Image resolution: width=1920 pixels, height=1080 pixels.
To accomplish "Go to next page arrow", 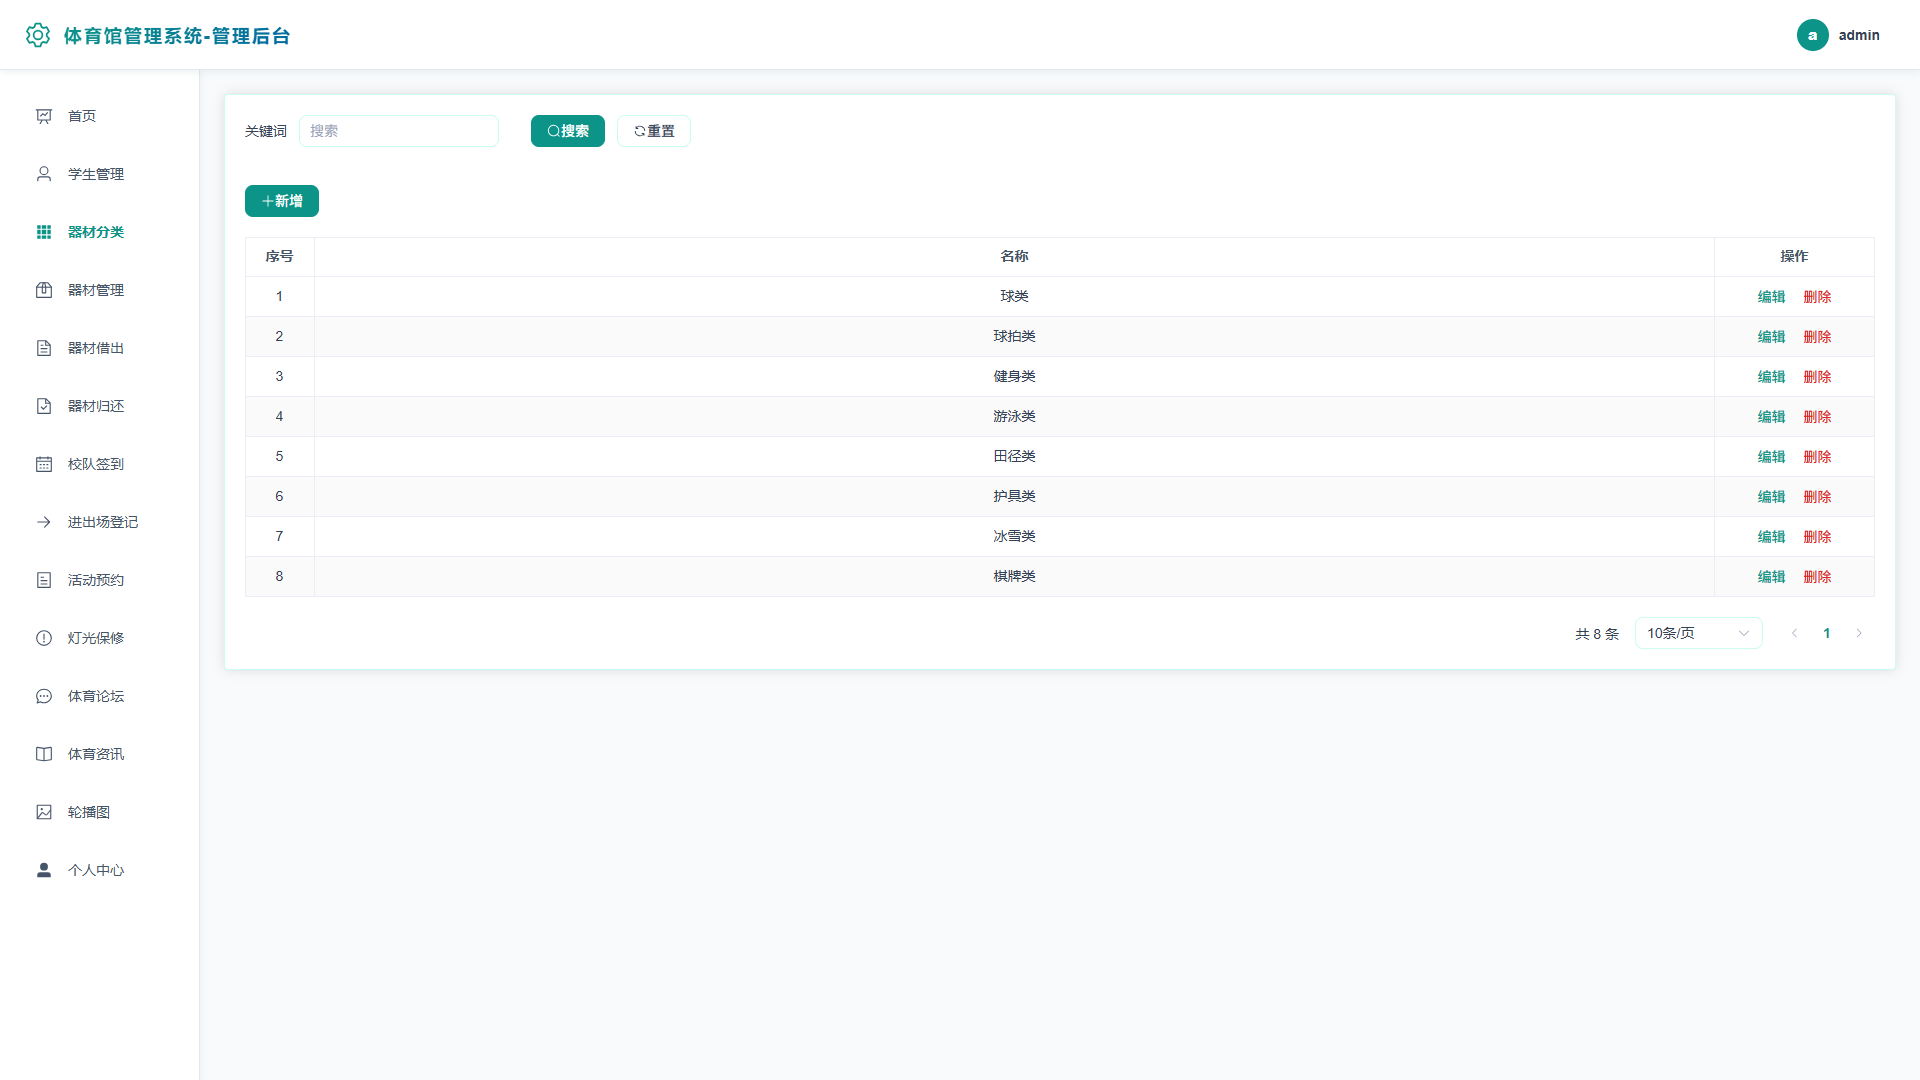I will [x=1859, y=633].
